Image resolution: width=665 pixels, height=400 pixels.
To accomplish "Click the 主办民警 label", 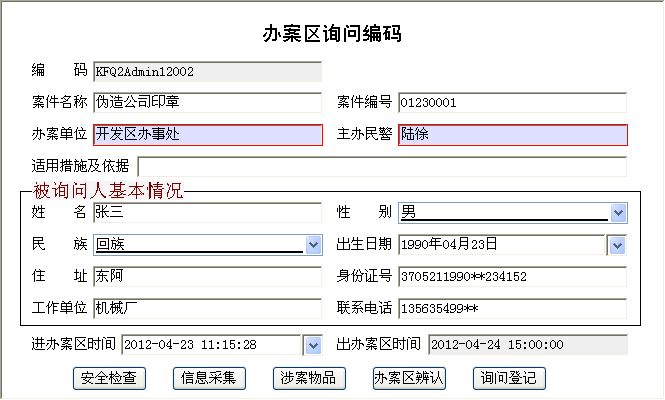I will [364, 134].
